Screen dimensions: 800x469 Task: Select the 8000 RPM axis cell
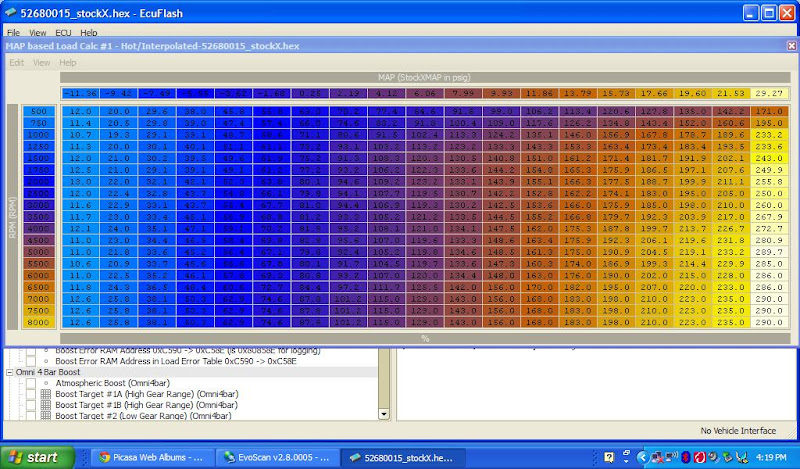click(39, 323)
